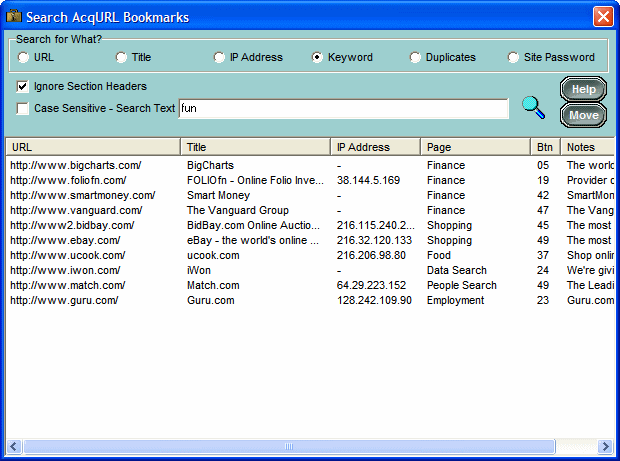Click the IP address 216.206.98.80
Screen dimensions: 620x461
tap(371, 255)
